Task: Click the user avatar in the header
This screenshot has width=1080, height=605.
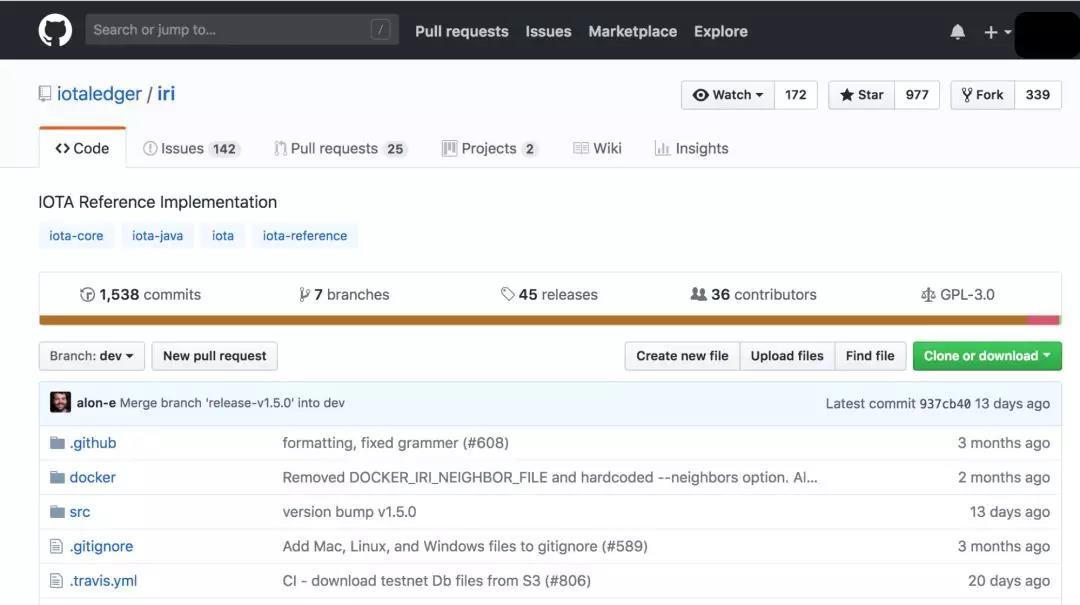Action: point(1047,34)
